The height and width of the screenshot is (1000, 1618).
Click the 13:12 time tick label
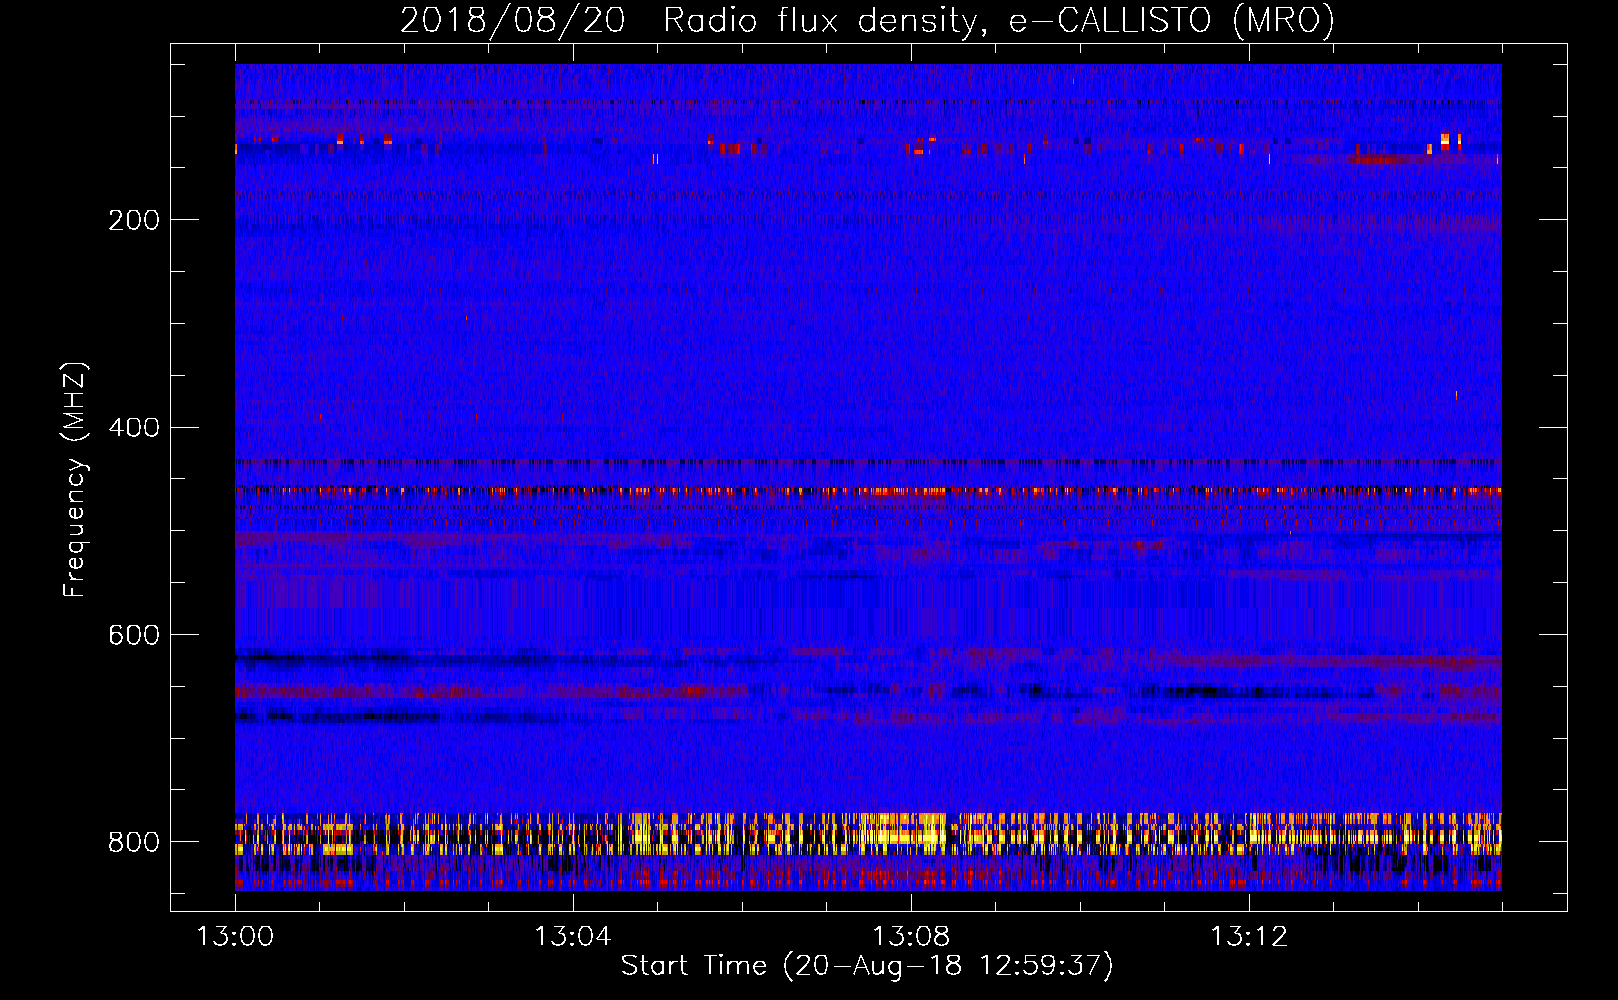1249,937
